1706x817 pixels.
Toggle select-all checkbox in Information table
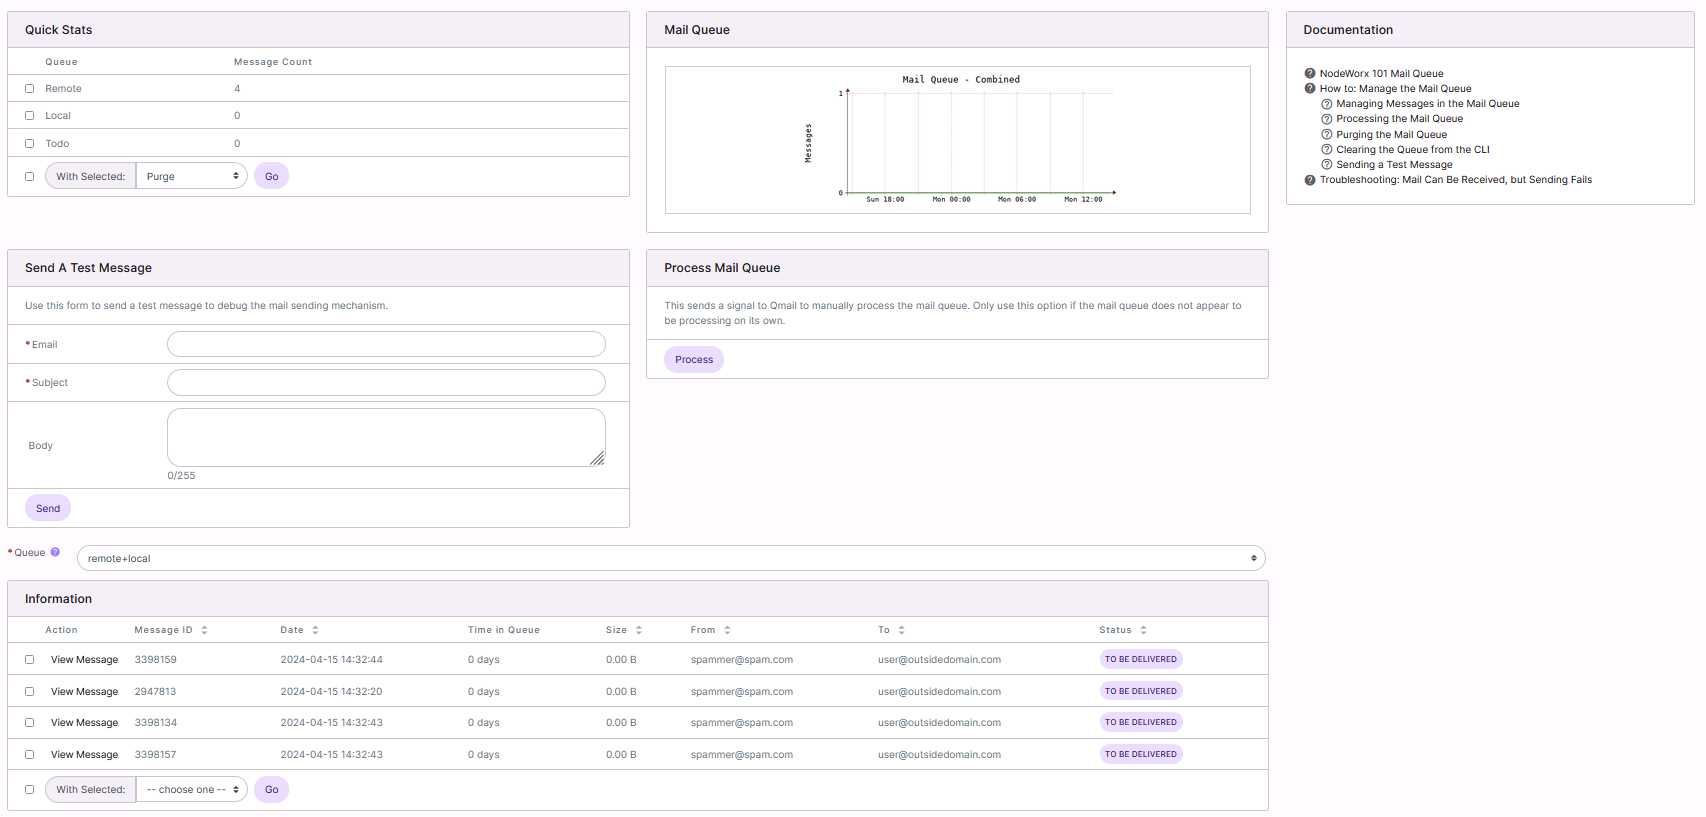tap(29, 790)
